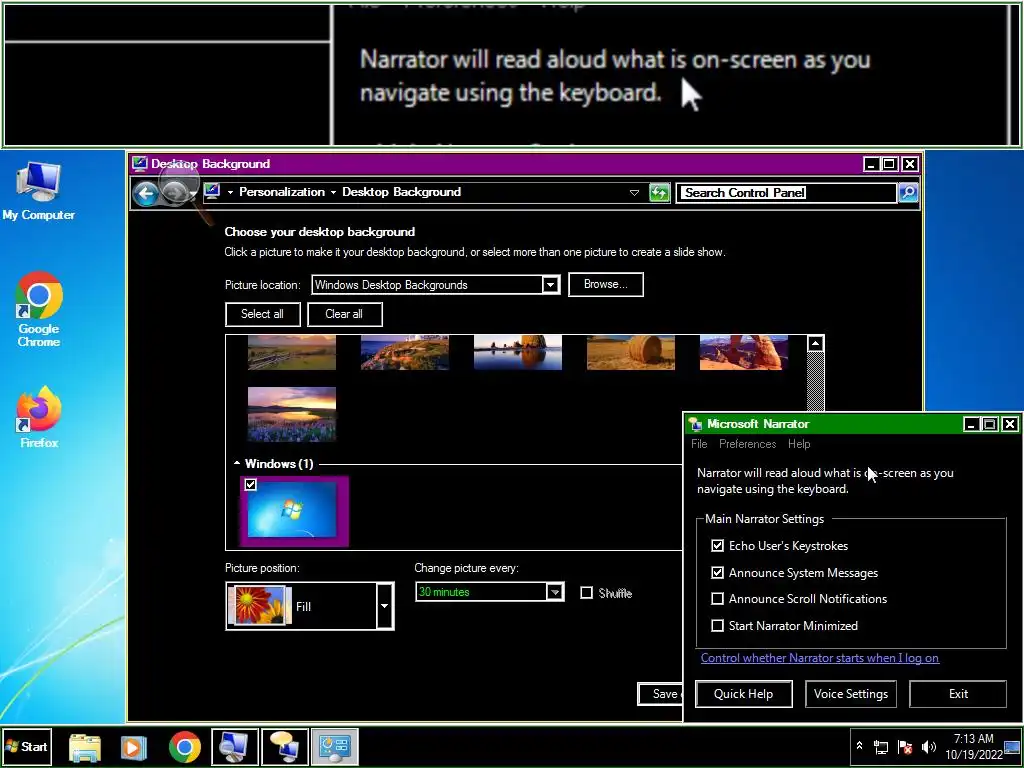Refresh the Desktop Background page
1024x768 pixels.
(x=659, y=193)
